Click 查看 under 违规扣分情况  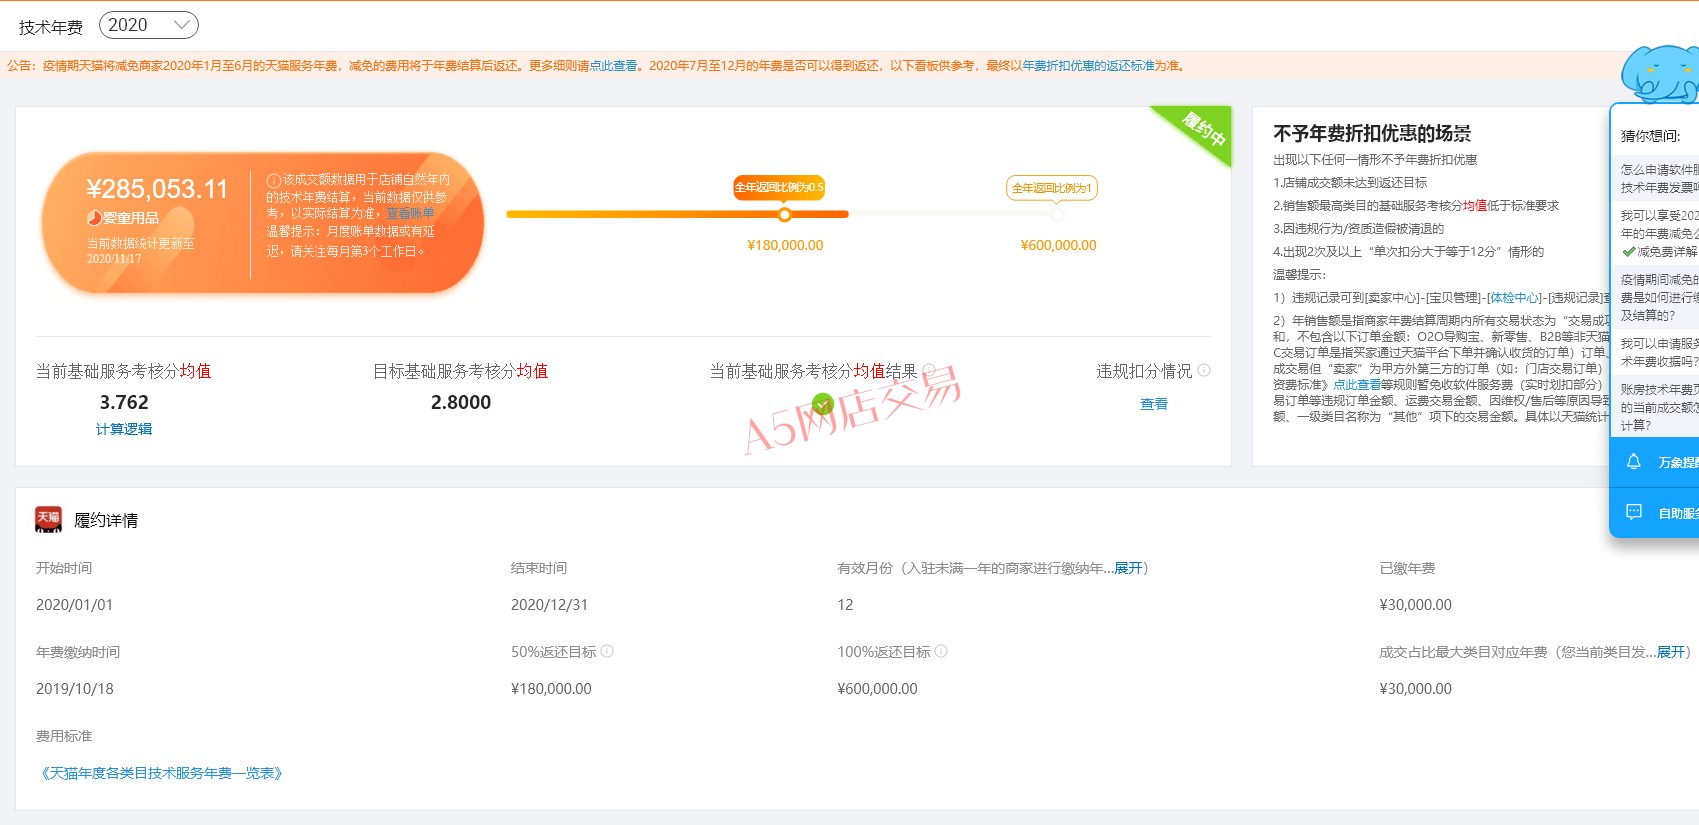coord(1153,404)
